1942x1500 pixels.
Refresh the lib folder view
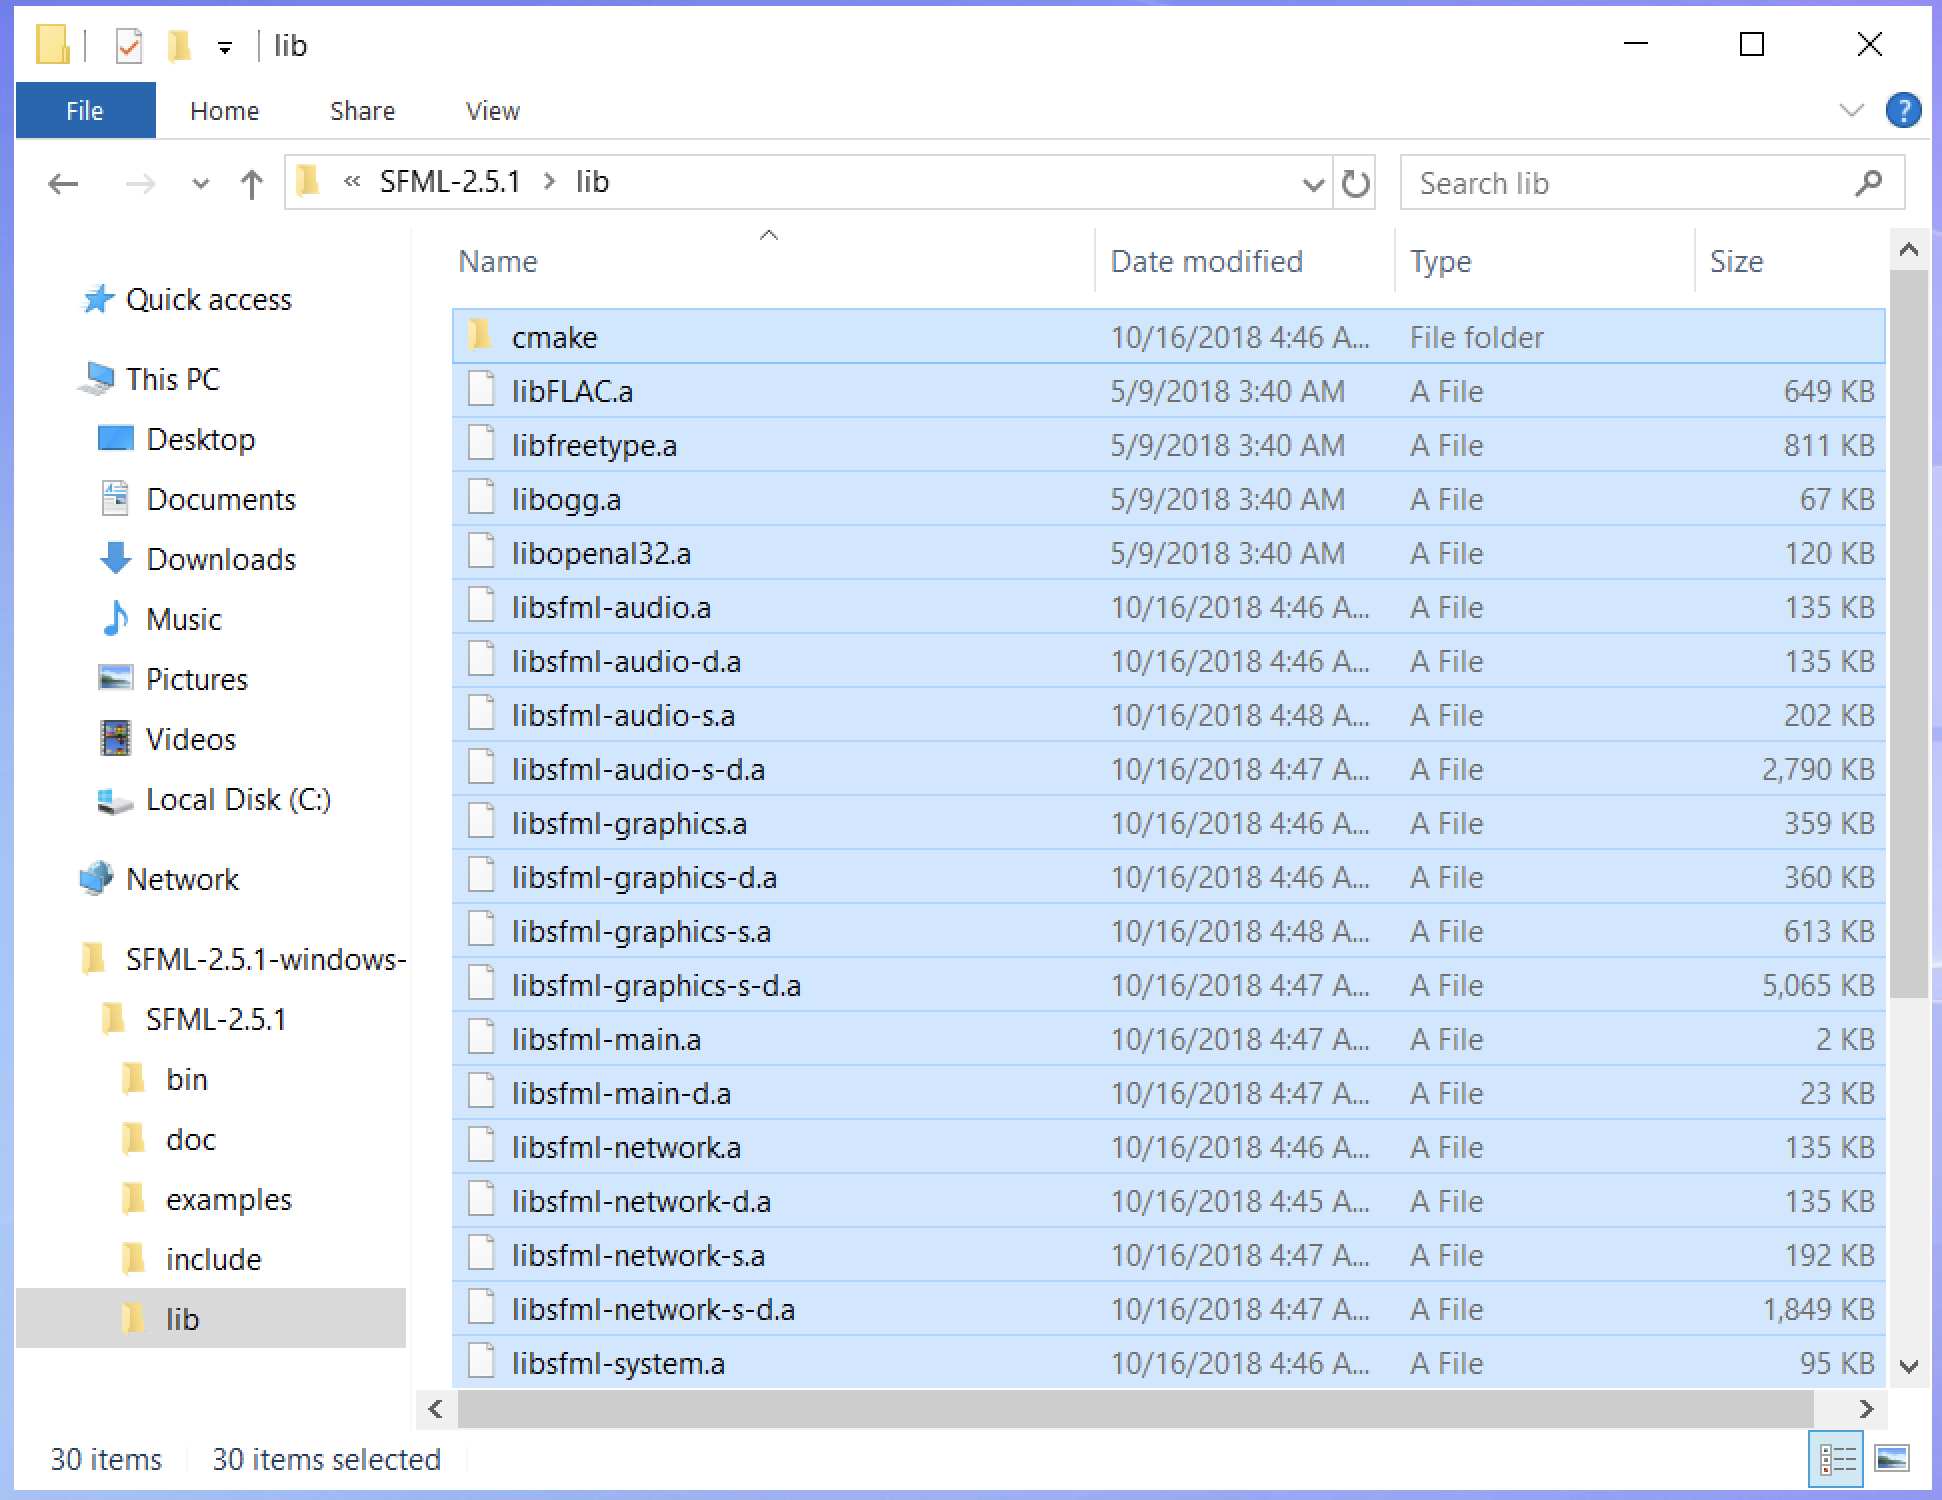1355,183
